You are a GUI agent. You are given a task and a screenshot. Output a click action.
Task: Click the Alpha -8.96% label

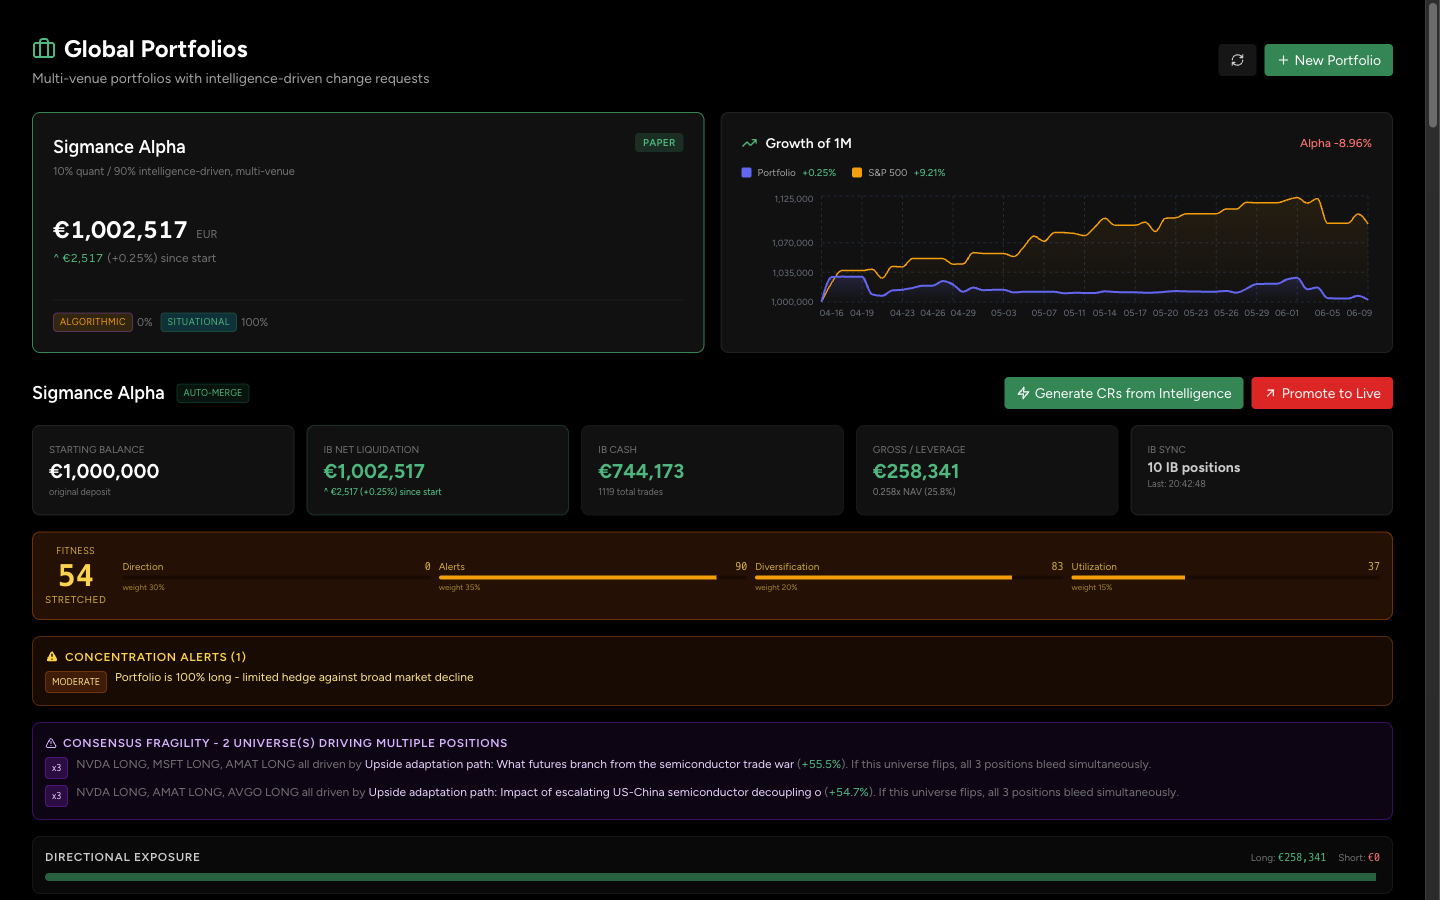pos(1335,143)
